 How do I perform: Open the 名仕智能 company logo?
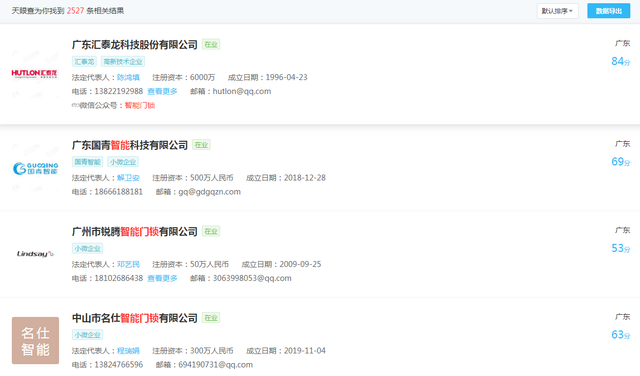(36, 340)
